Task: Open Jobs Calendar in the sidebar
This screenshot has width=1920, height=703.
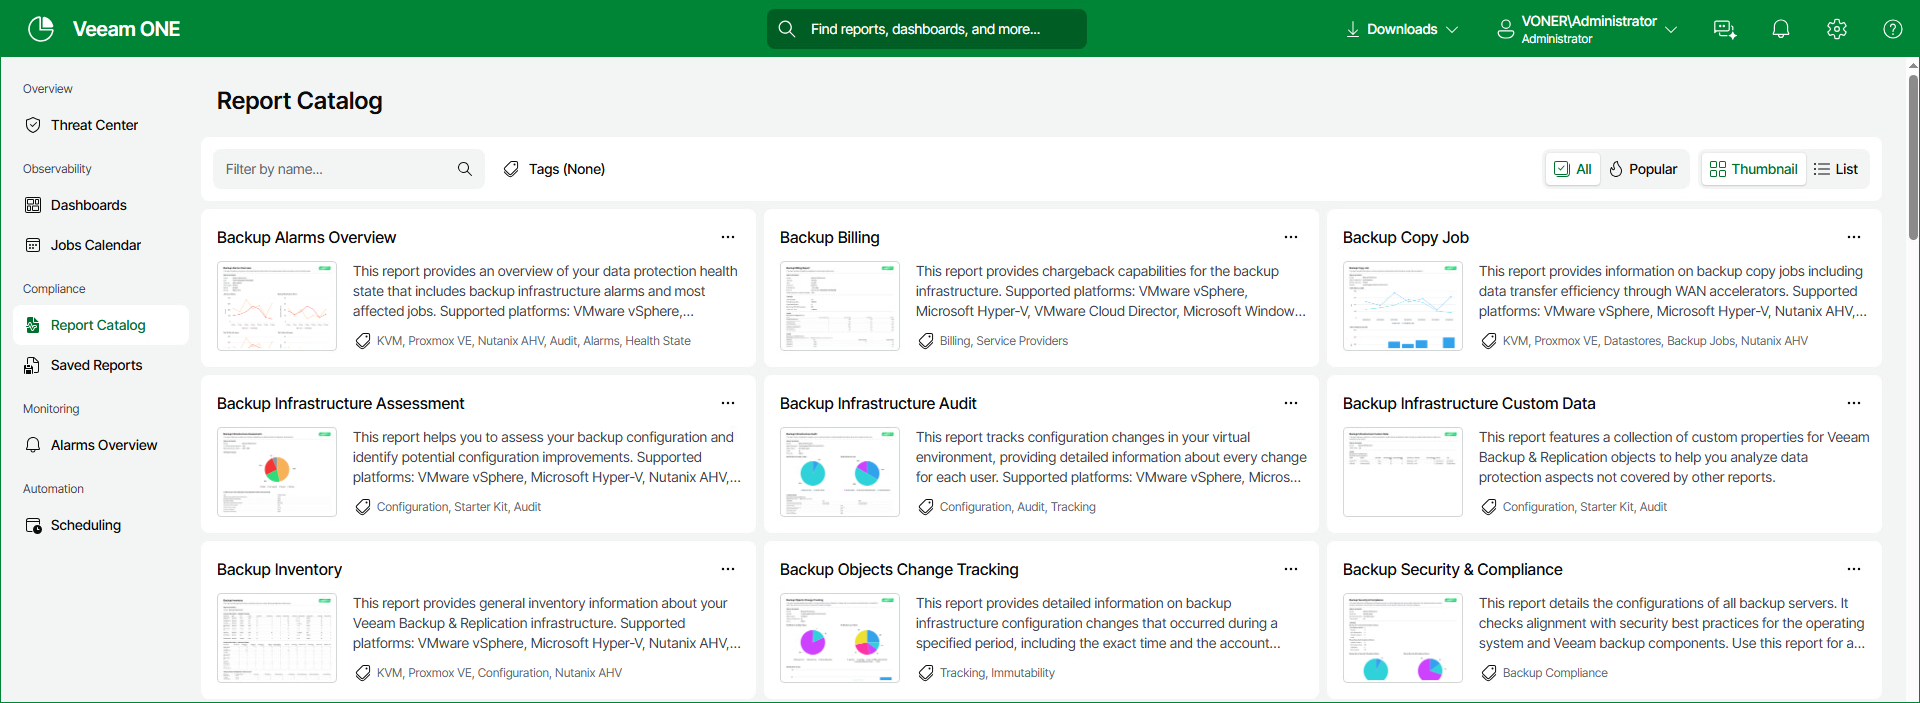Action: (x=101, y=245)
